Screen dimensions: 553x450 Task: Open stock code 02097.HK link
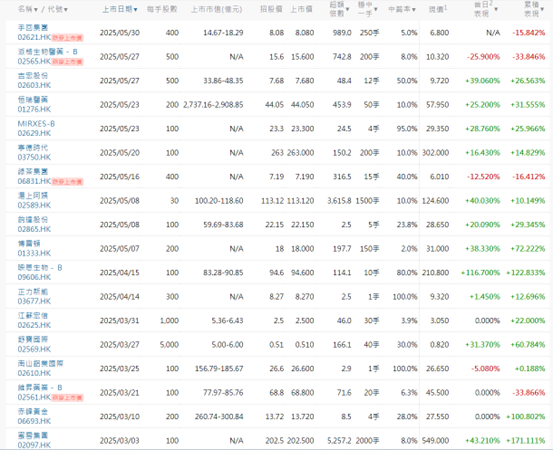pyautogui.click(x=34, y=445)
